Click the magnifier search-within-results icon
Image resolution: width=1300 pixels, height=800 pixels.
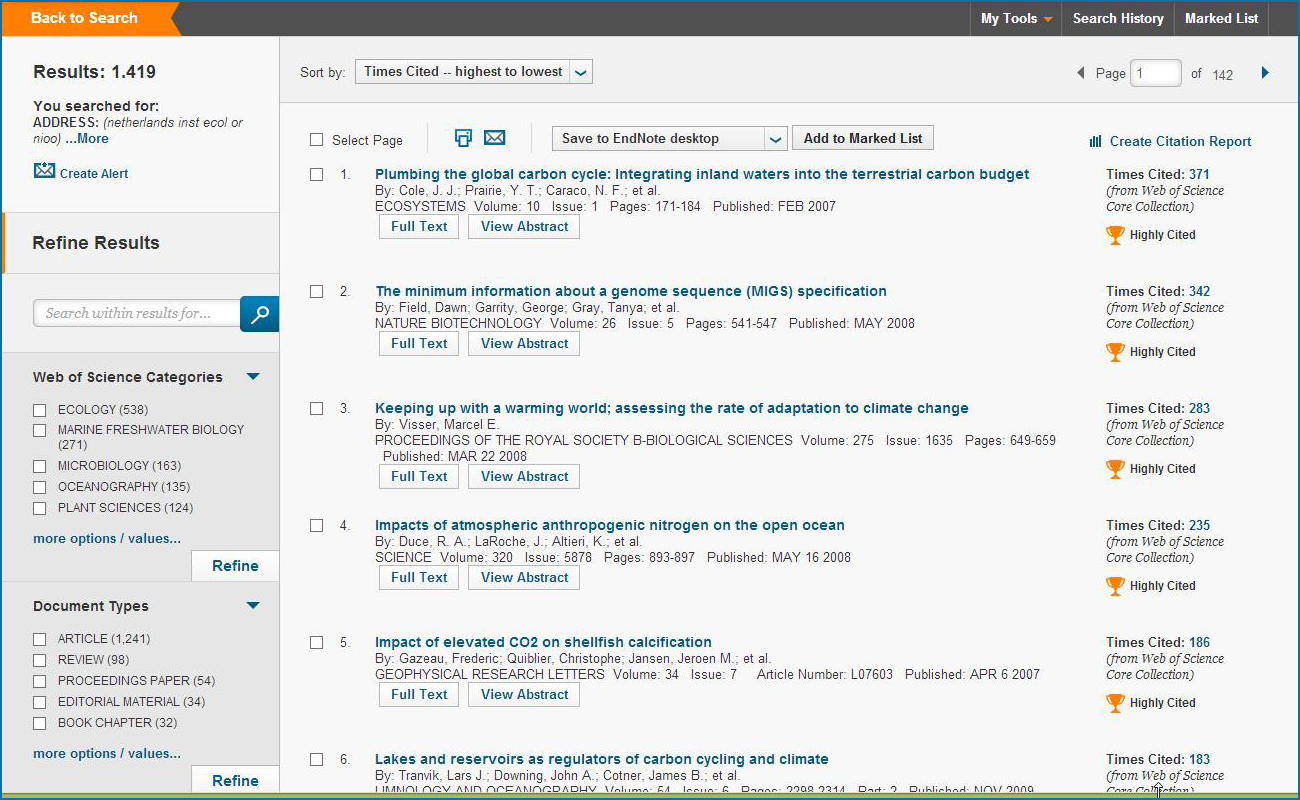click(x=259, y=314)
